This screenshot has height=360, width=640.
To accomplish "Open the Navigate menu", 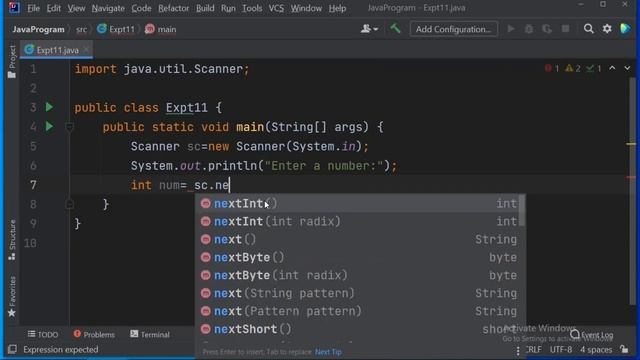I will point(108,8).
